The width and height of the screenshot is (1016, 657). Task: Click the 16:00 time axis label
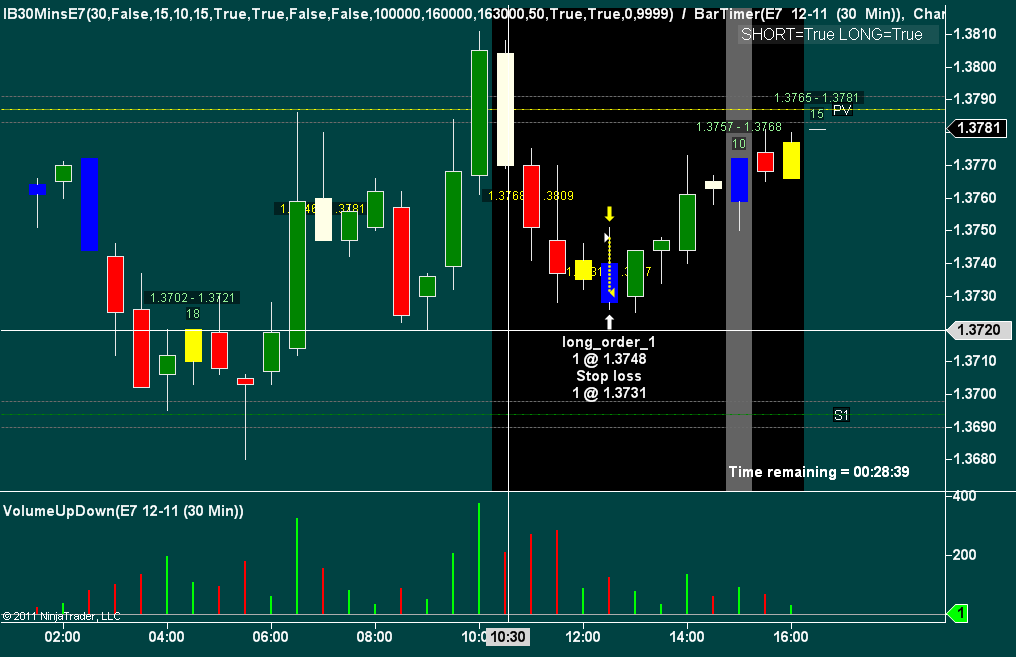click(x=791, y=637)
